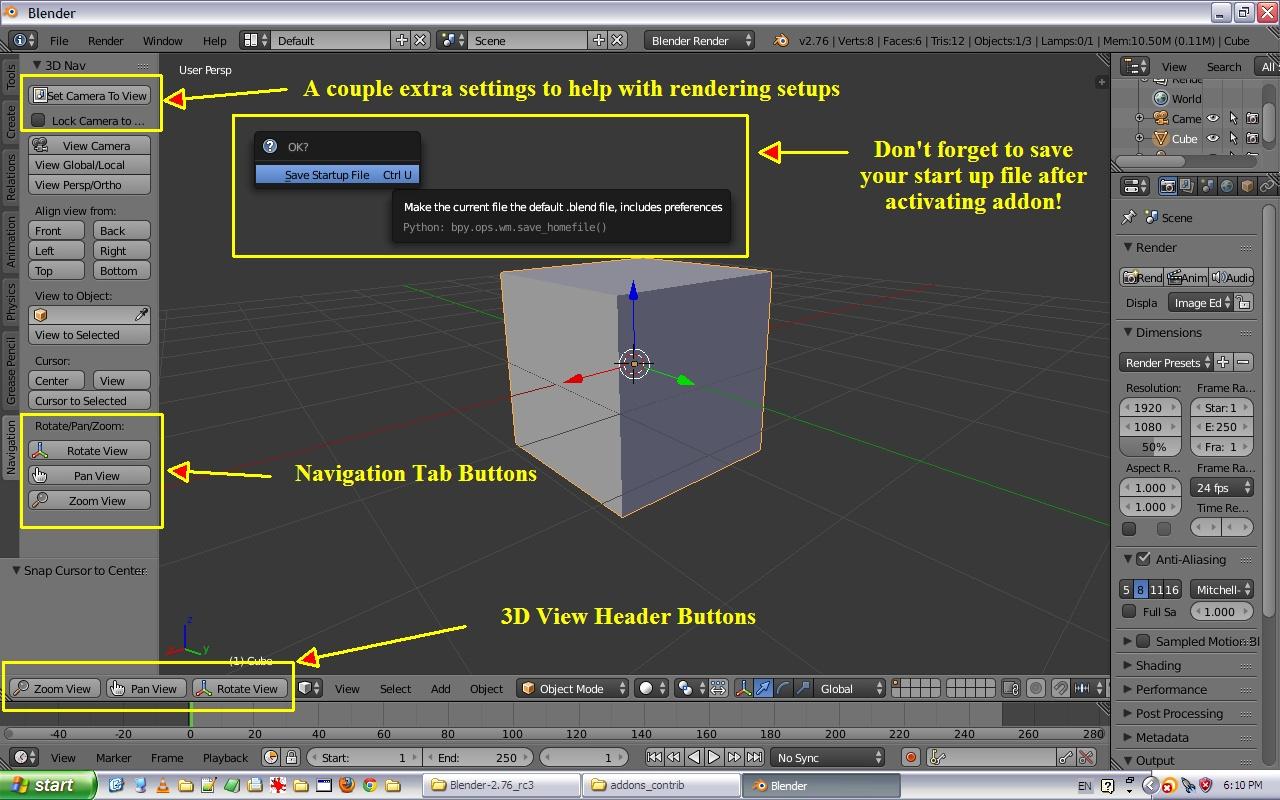The width and height of the screenshot is (1280, 800).
Task: Click Save Startup File
Action: 335,174
